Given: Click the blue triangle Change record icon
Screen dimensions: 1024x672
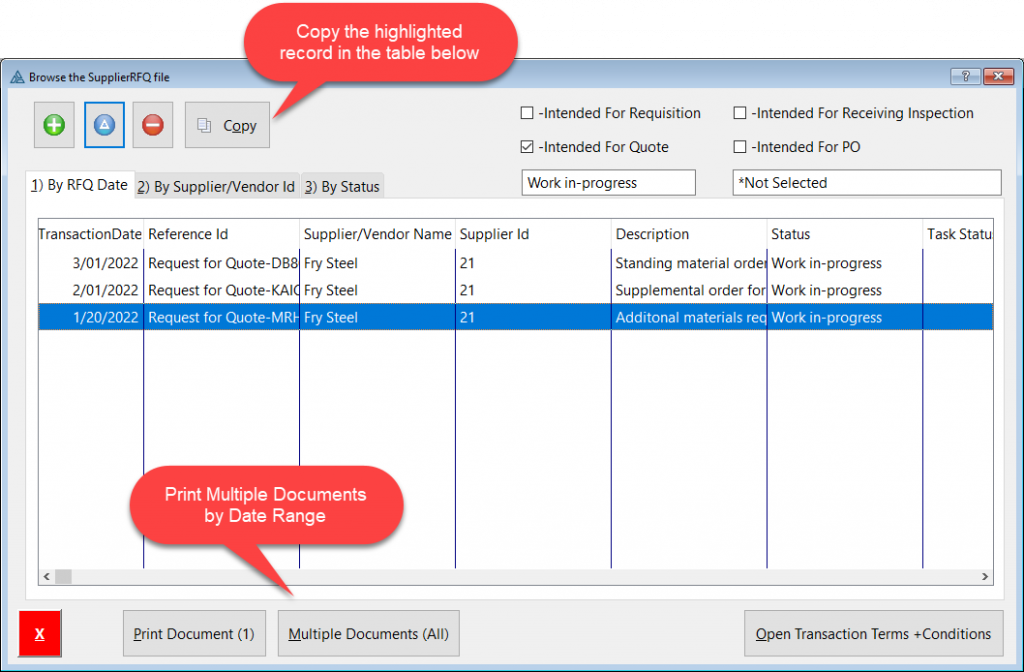Looking at the screenshot, I should [x=104, y=125].
